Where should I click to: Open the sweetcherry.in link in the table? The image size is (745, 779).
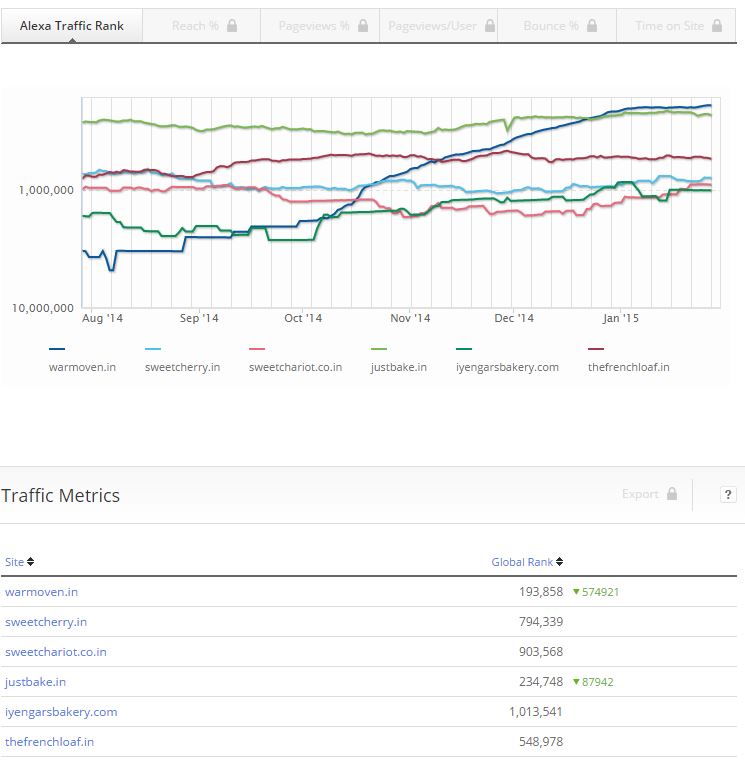tap(46, 622)
